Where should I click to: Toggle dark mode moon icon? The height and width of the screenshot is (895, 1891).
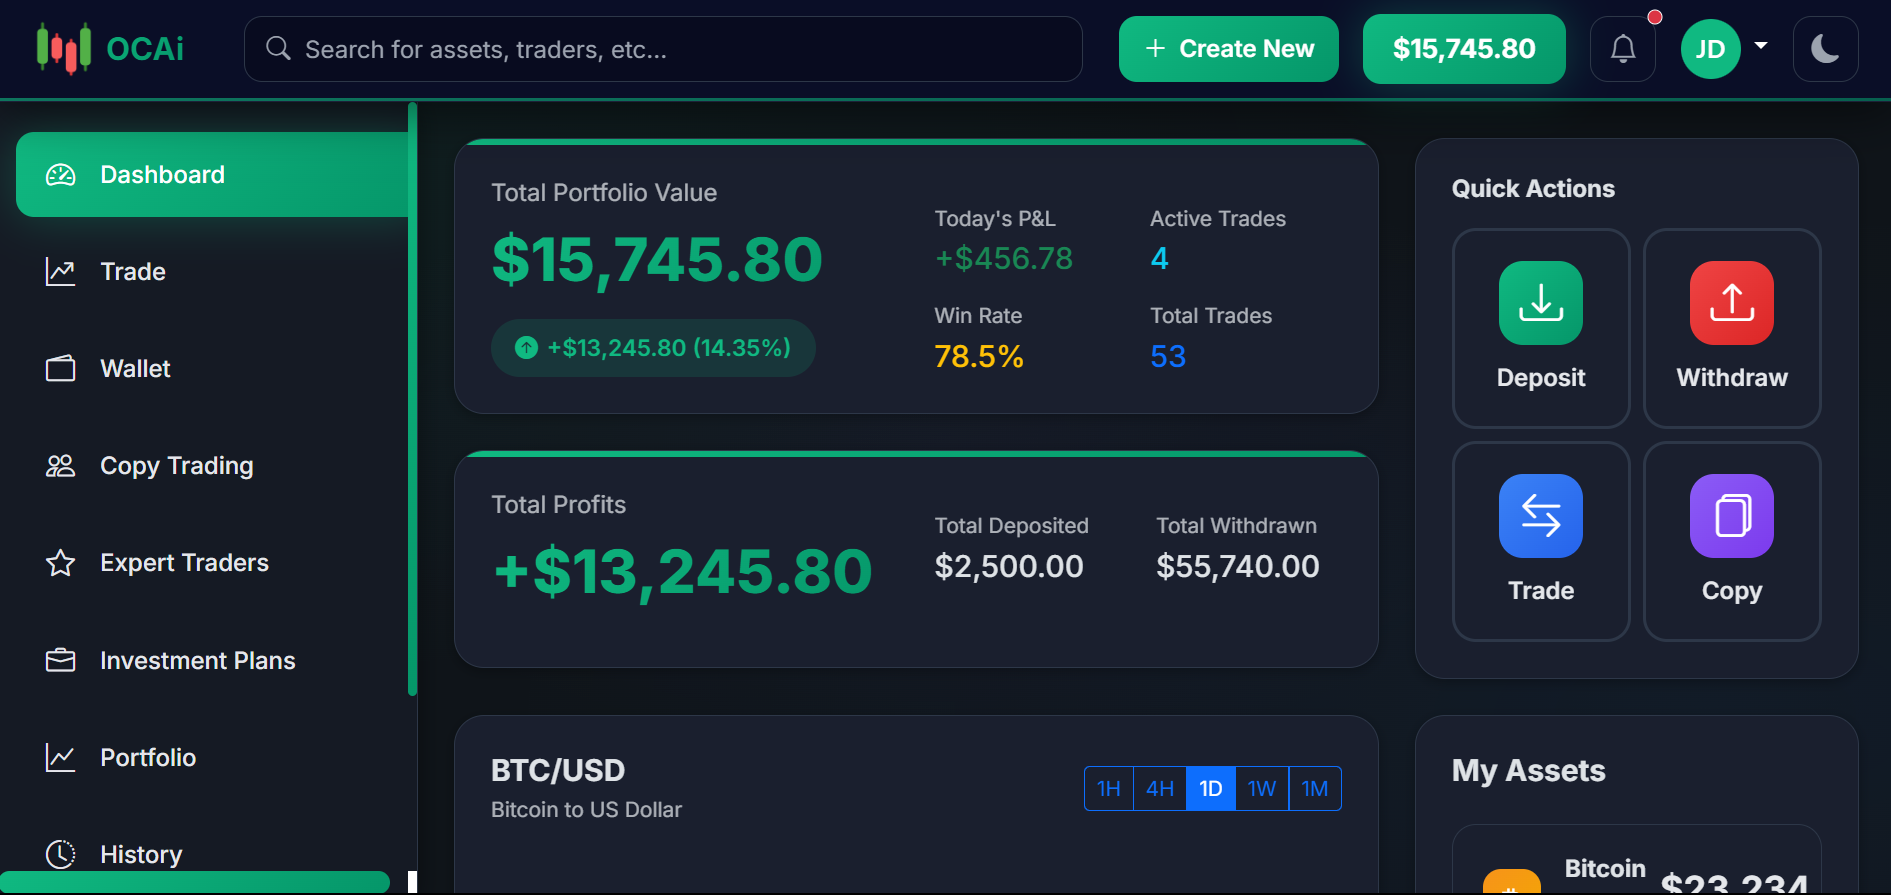click(1825, 49)
